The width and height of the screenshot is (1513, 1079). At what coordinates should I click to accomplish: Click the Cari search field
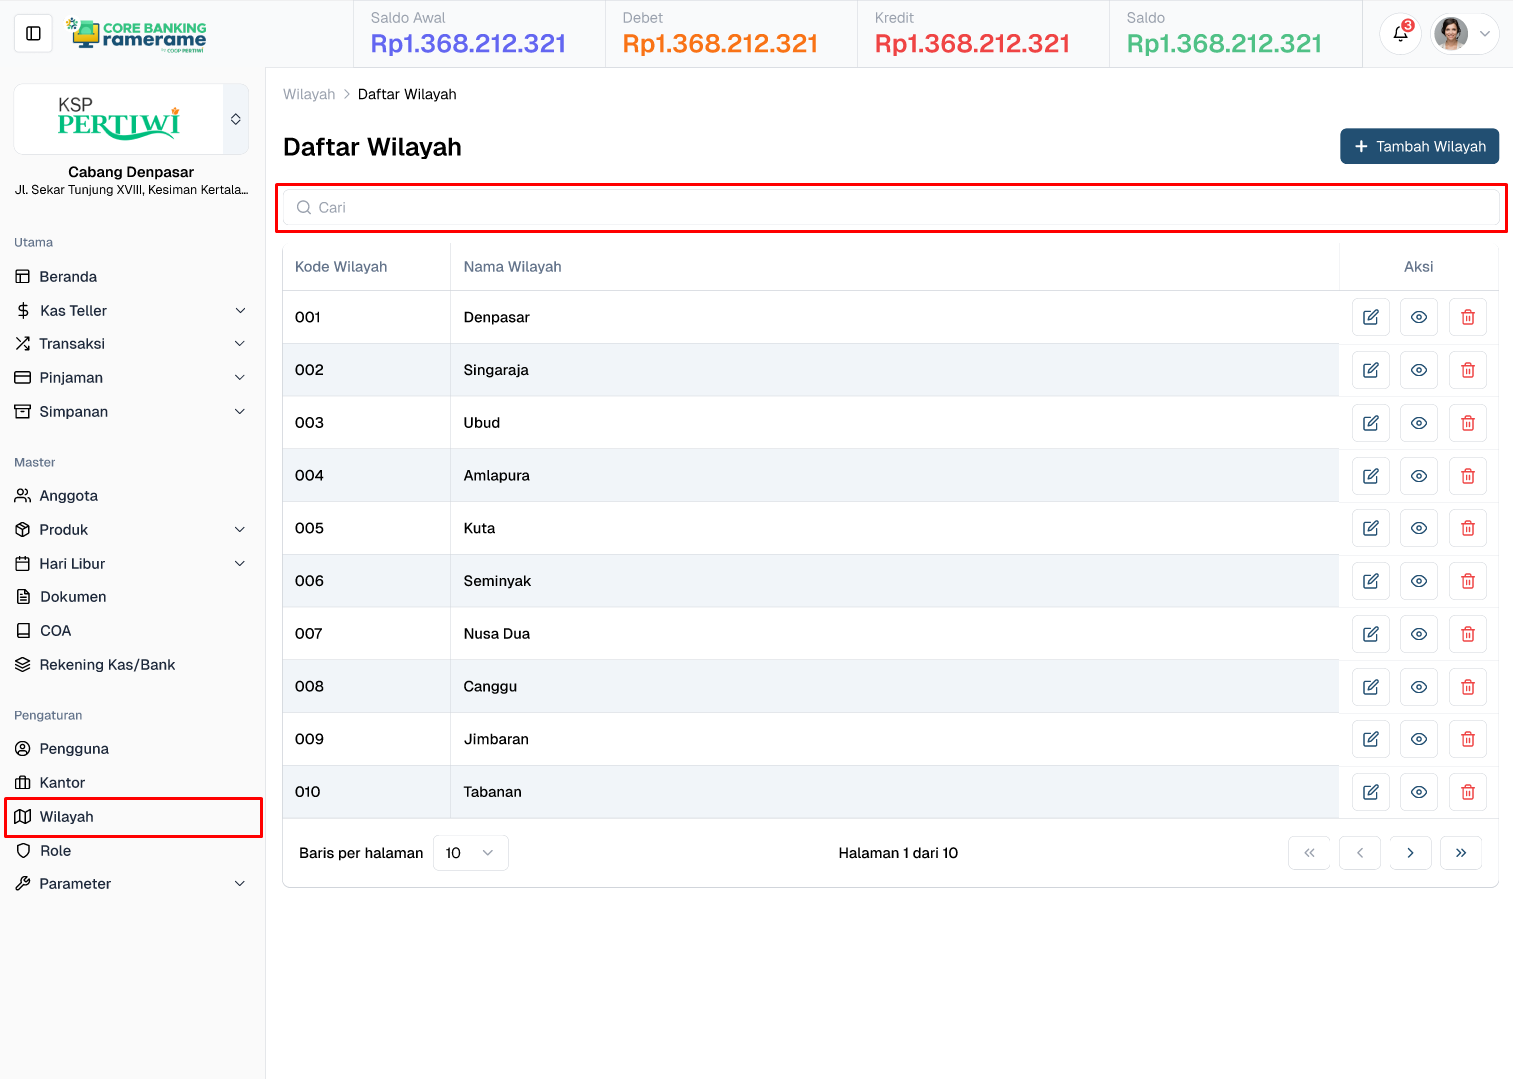point(890,208)
